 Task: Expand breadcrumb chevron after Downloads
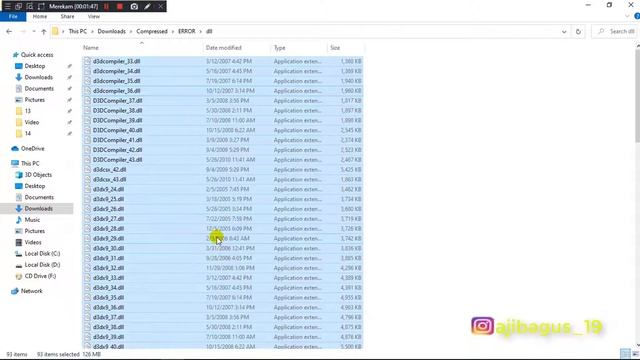pyautogui.click(x=131, y=31)
